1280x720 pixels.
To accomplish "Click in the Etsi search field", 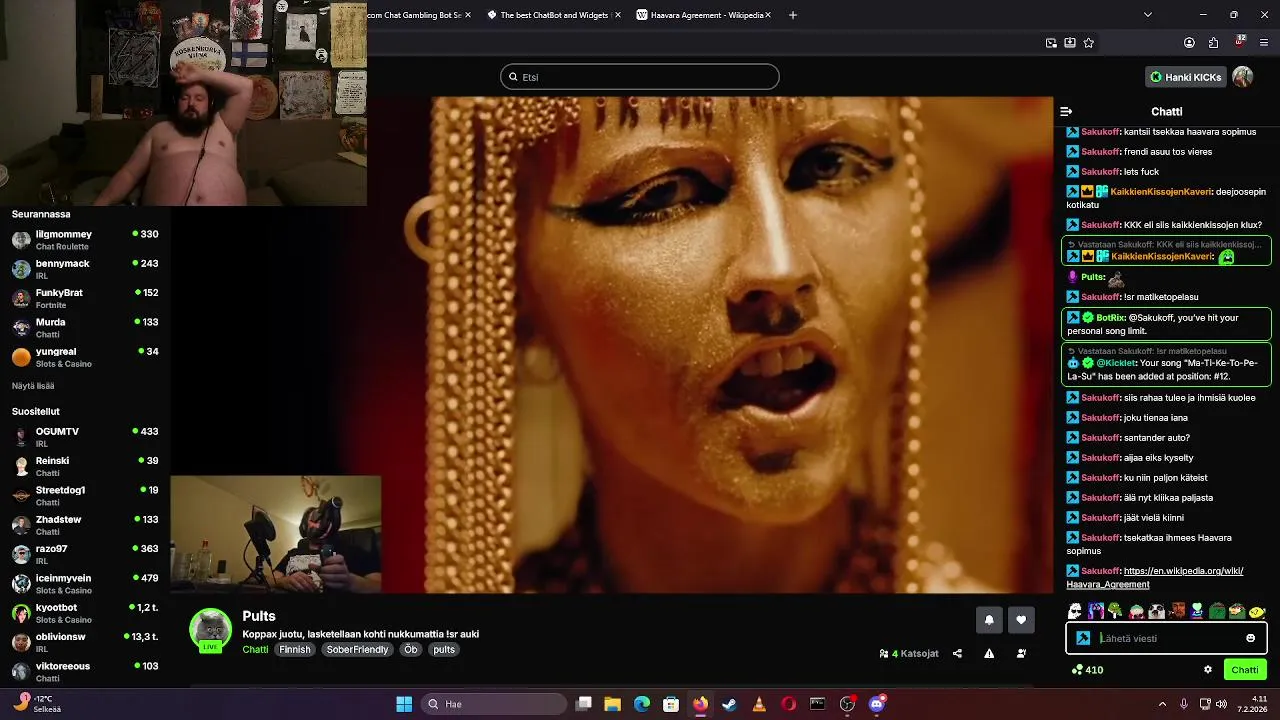I will (640, 77).
